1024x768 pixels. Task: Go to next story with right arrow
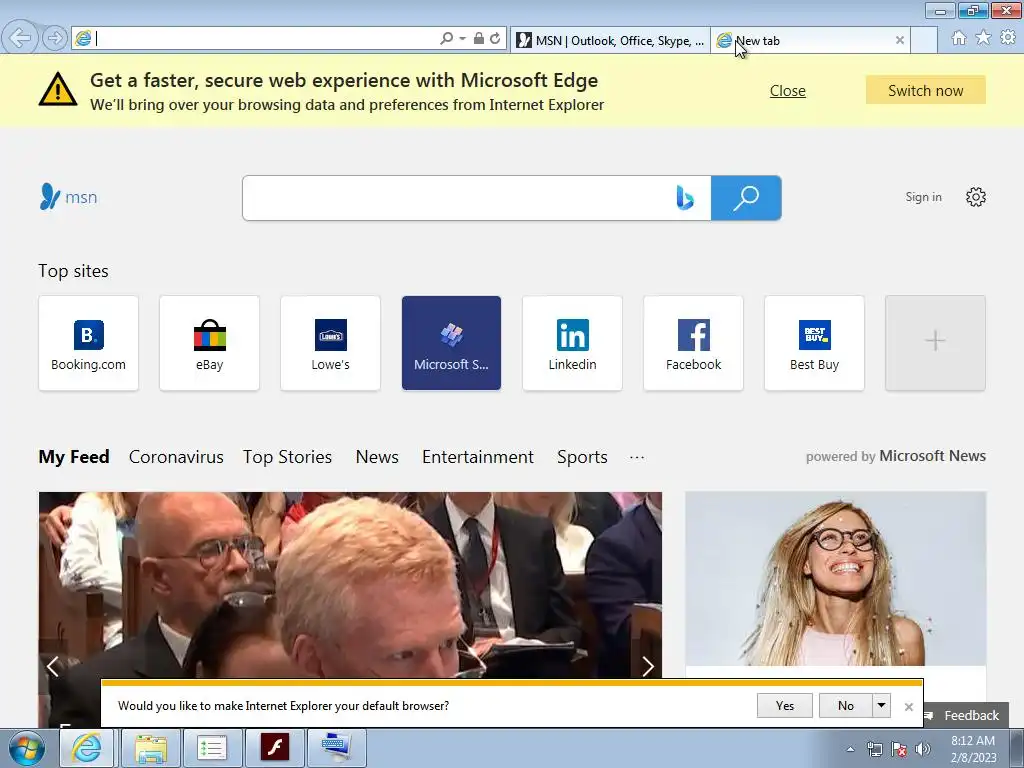click(647, 666)
